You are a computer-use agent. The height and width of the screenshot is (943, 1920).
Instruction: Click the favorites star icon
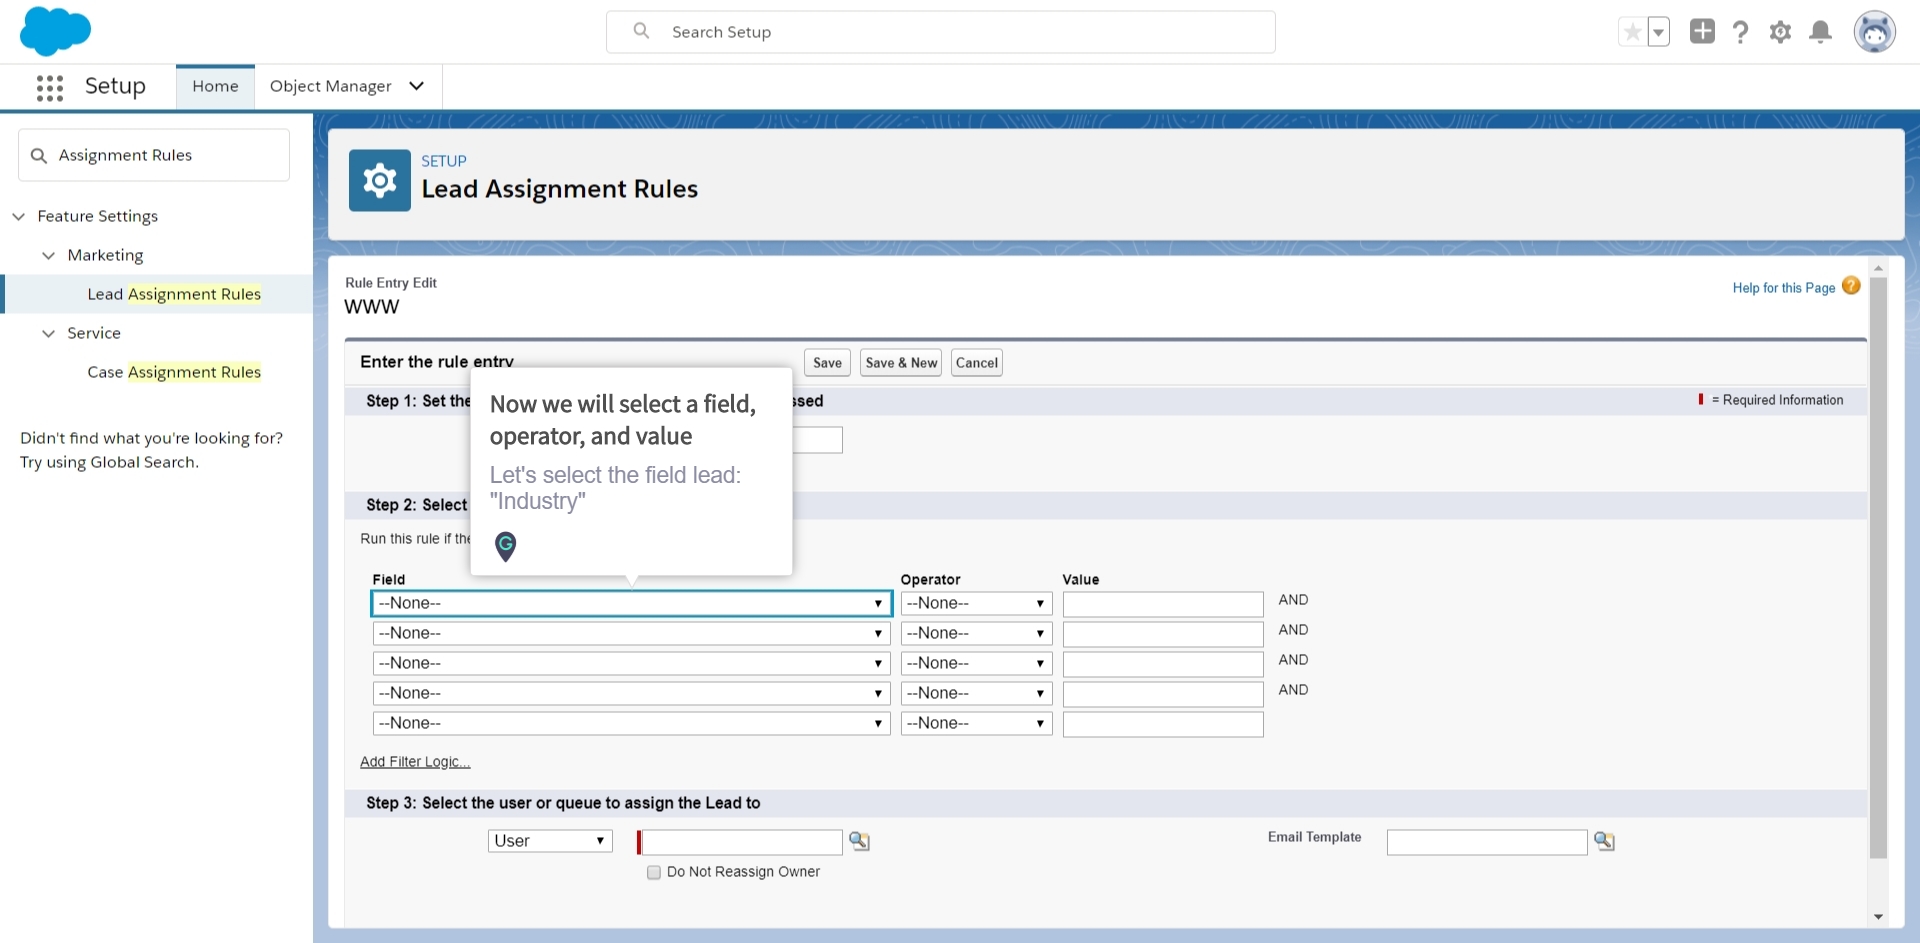click(1632, 32)
